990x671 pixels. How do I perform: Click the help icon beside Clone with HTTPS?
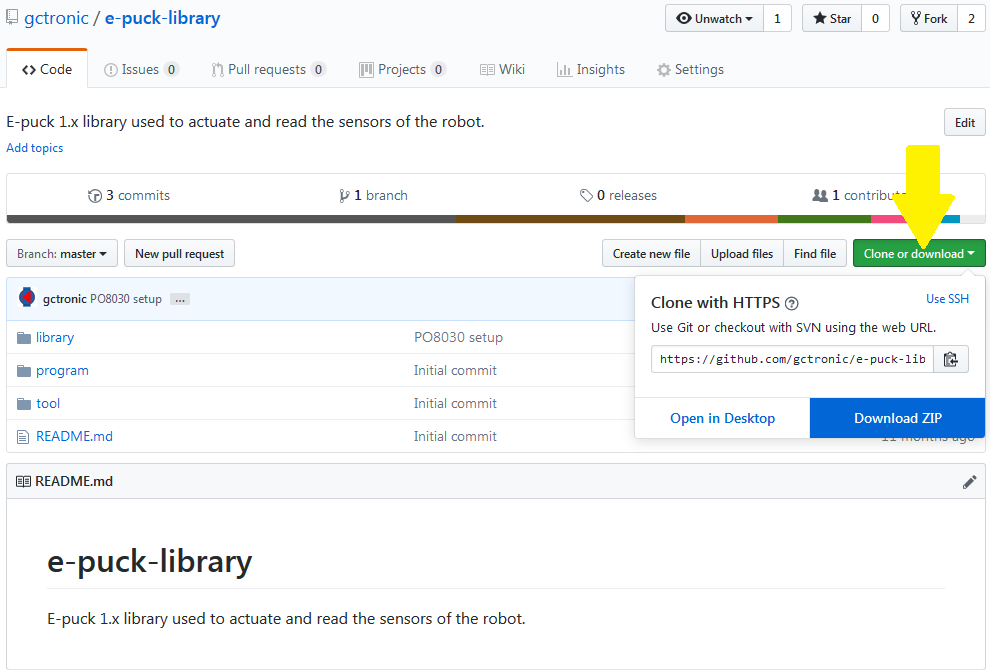792,304
